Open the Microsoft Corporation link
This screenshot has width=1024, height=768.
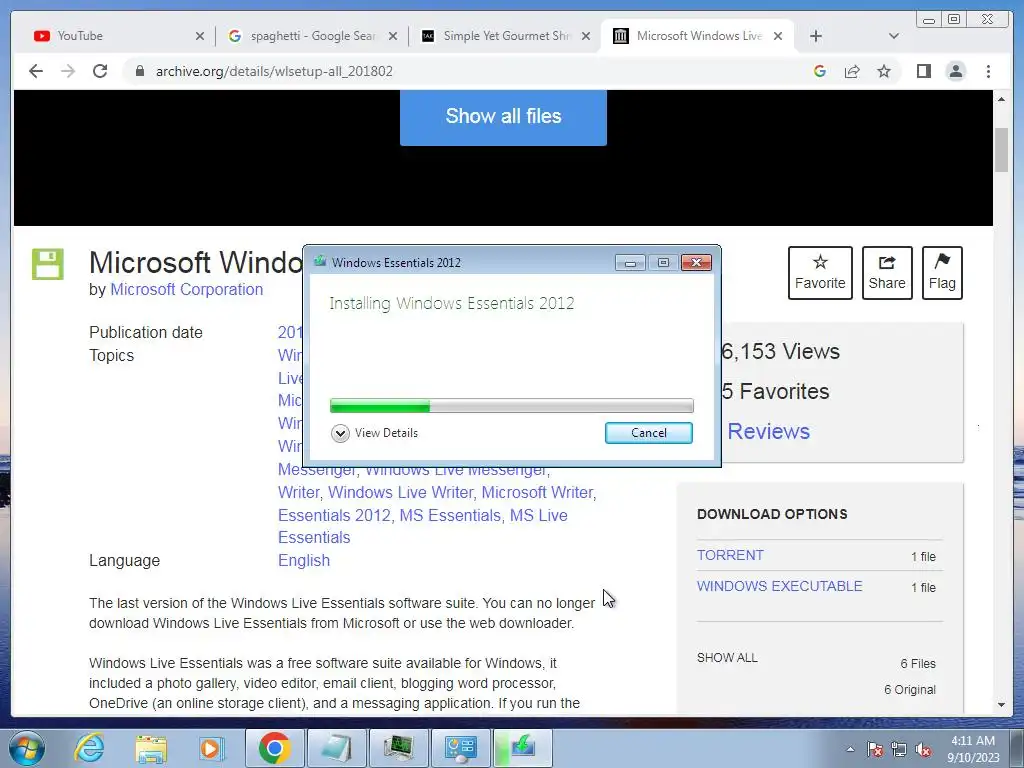coord(187,289)
